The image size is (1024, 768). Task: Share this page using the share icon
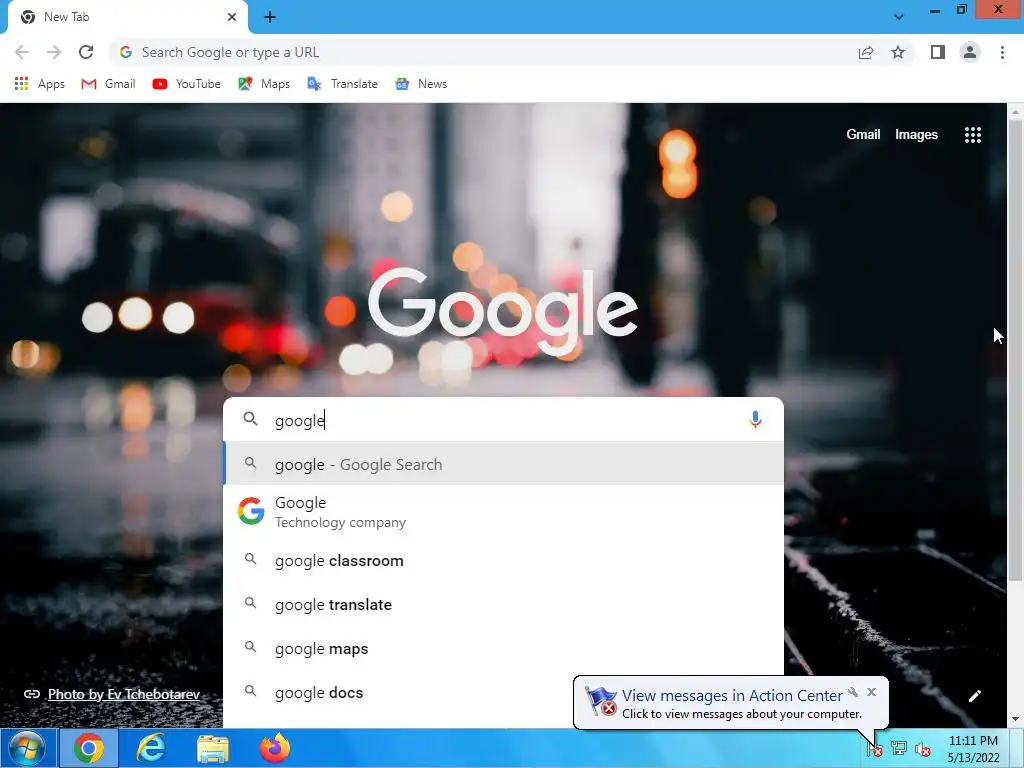[866, 52]
